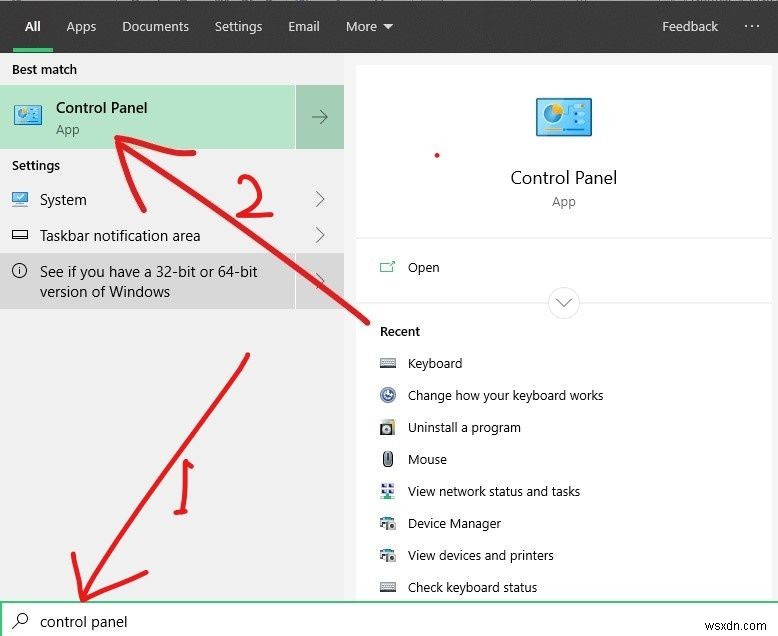Open View devices and printers
778x636 pixels.
point(480,555)
